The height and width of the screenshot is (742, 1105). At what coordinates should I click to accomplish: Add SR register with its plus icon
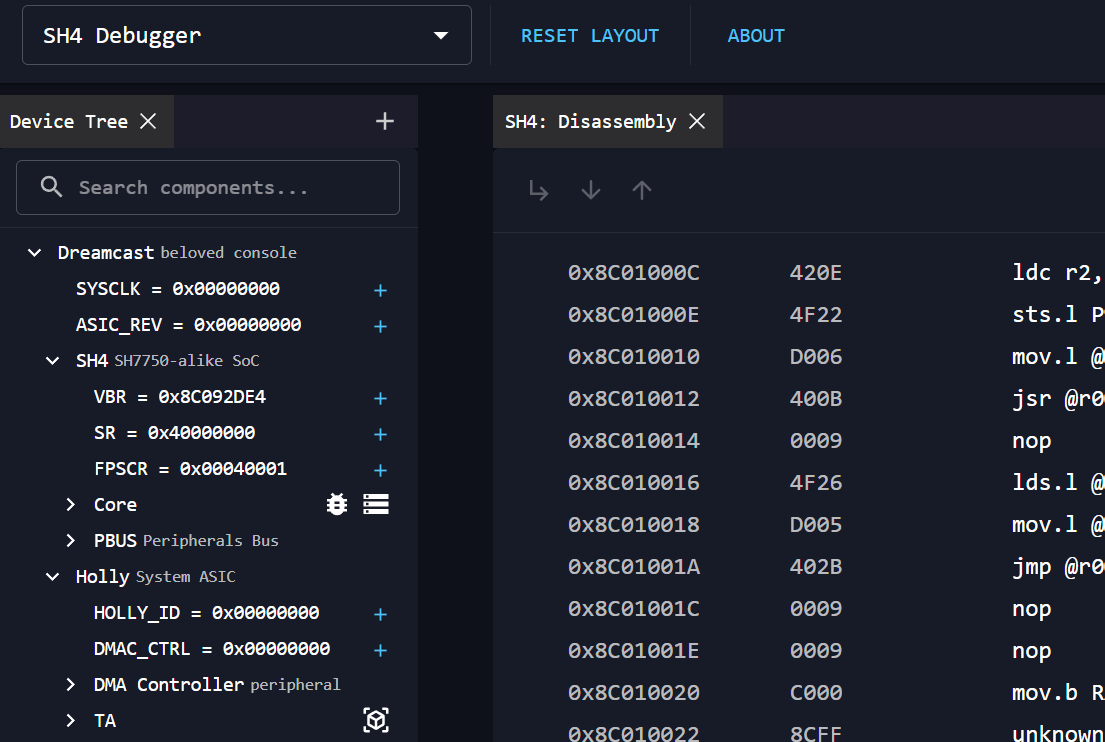[x=381, y=435]
